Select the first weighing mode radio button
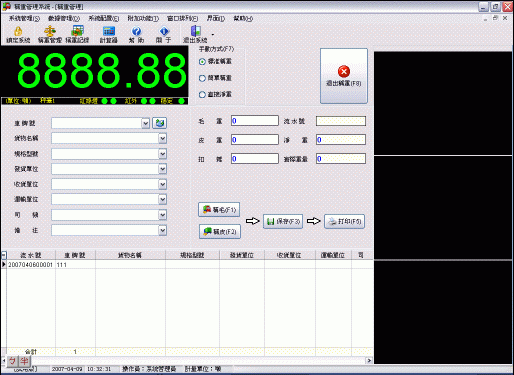The height and width of the screenshot is (375, 514). [x=202, y=62]
